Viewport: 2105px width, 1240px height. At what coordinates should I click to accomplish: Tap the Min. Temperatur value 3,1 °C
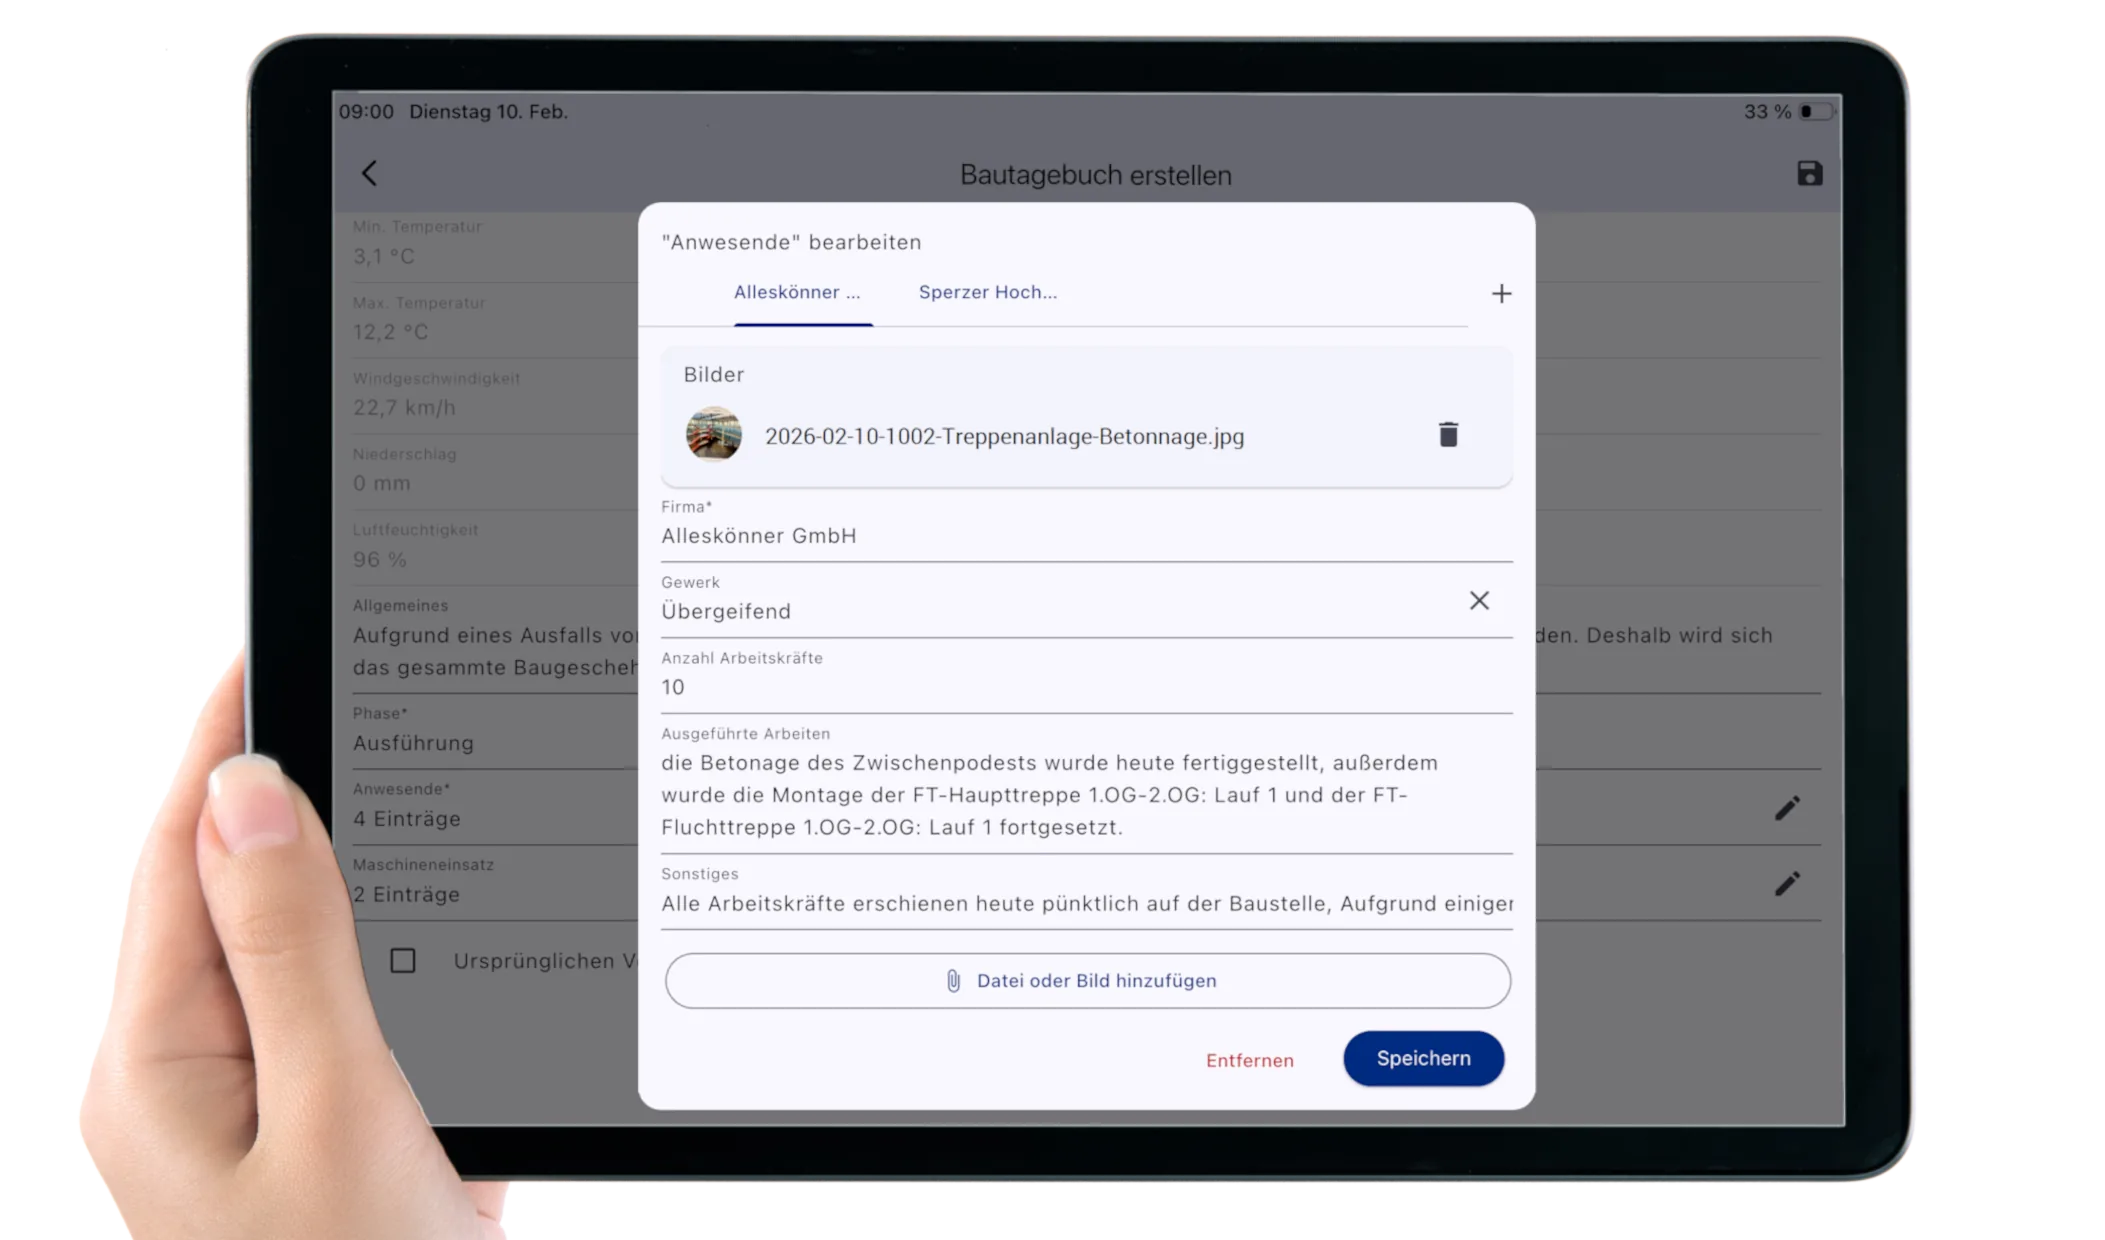pyautogui.click(x=383, y=256)
